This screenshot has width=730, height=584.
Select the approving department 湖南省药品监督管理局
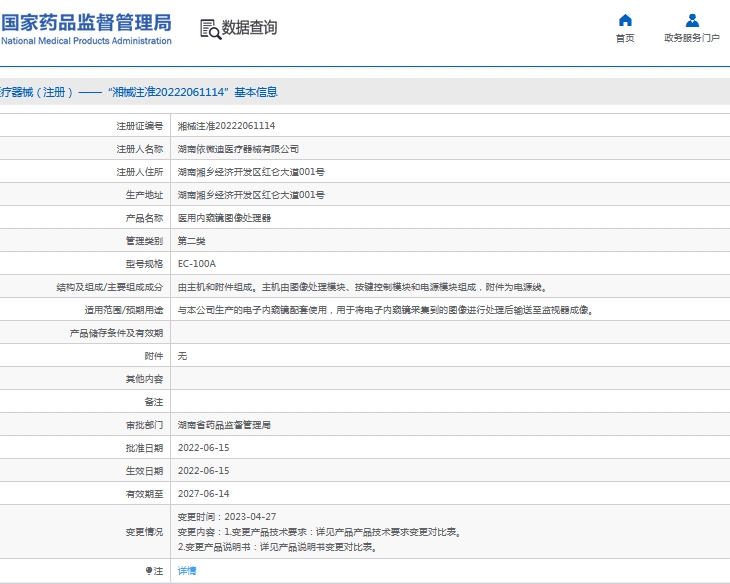pyautogui.click(x=224, y=425)
